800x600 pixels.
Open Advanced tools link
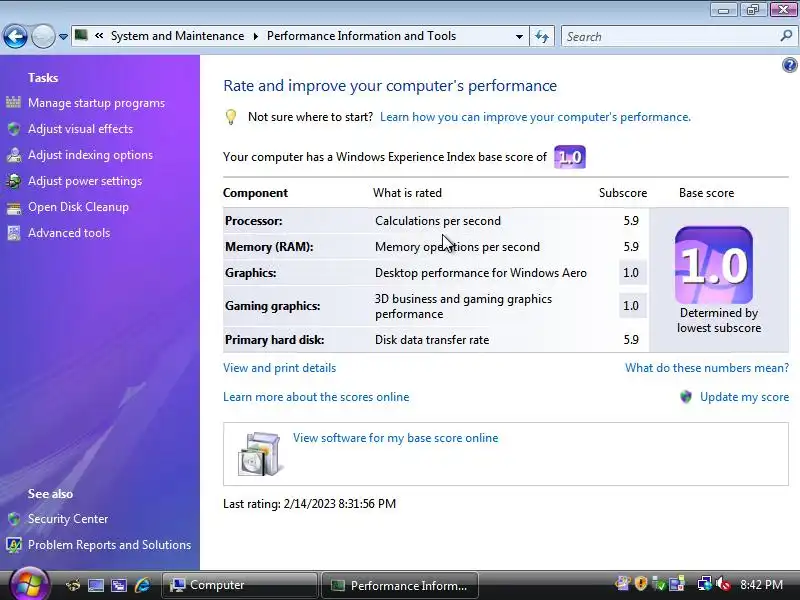click(69, 233)
